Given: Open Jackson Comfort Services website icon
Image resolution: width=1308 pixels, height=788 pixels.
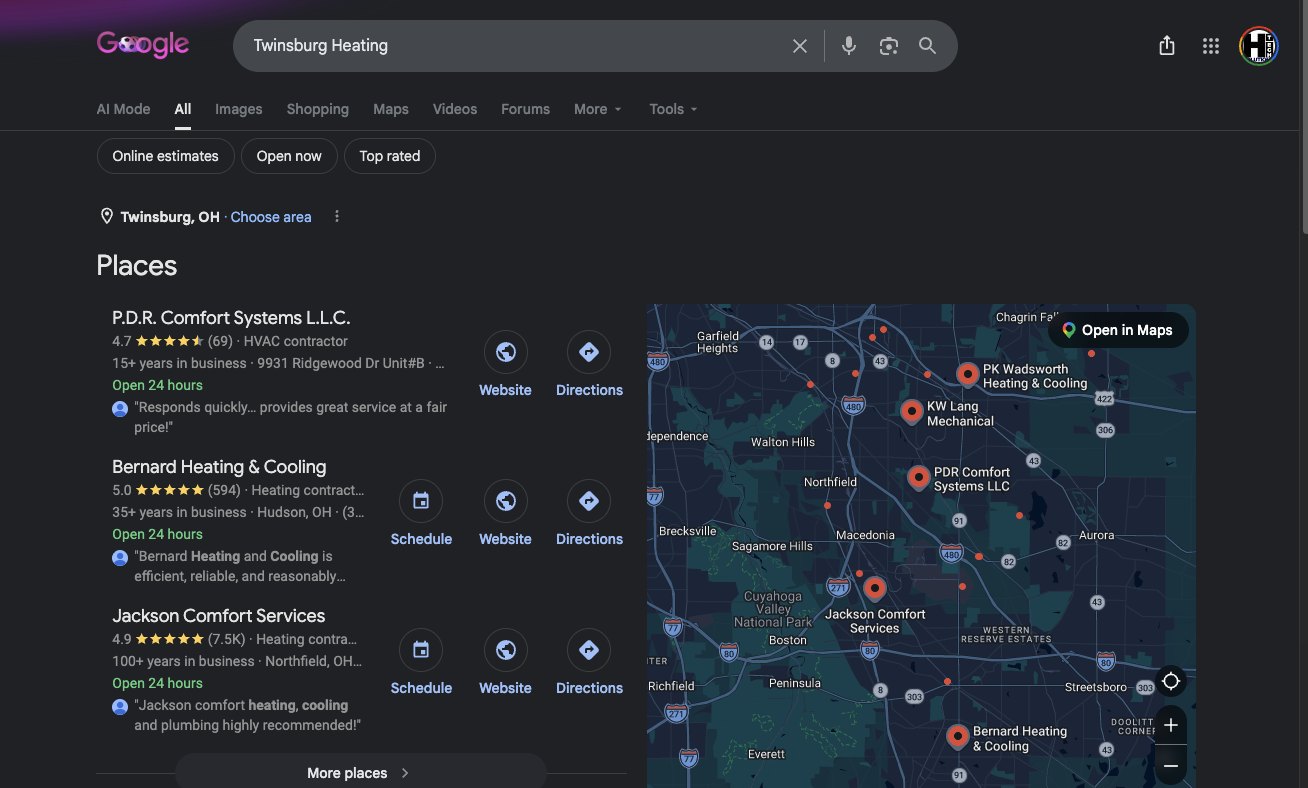Looking at the screenshot, I should pos(505,650).
